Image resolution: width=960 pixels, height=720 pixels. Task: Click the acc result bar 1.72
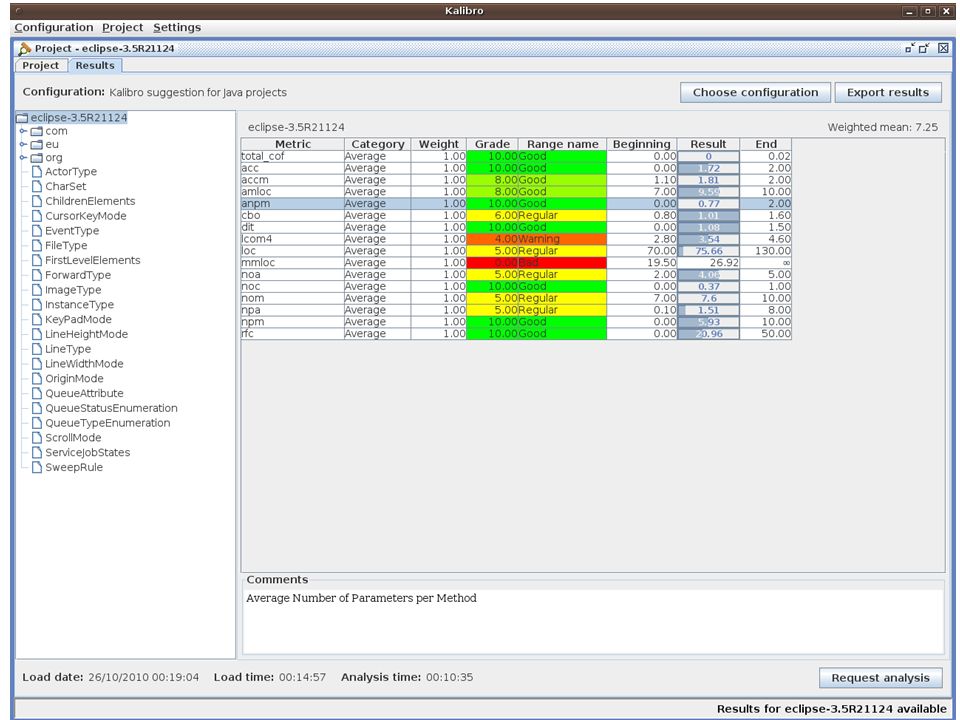pyautogui.click(x=708, y=168)
